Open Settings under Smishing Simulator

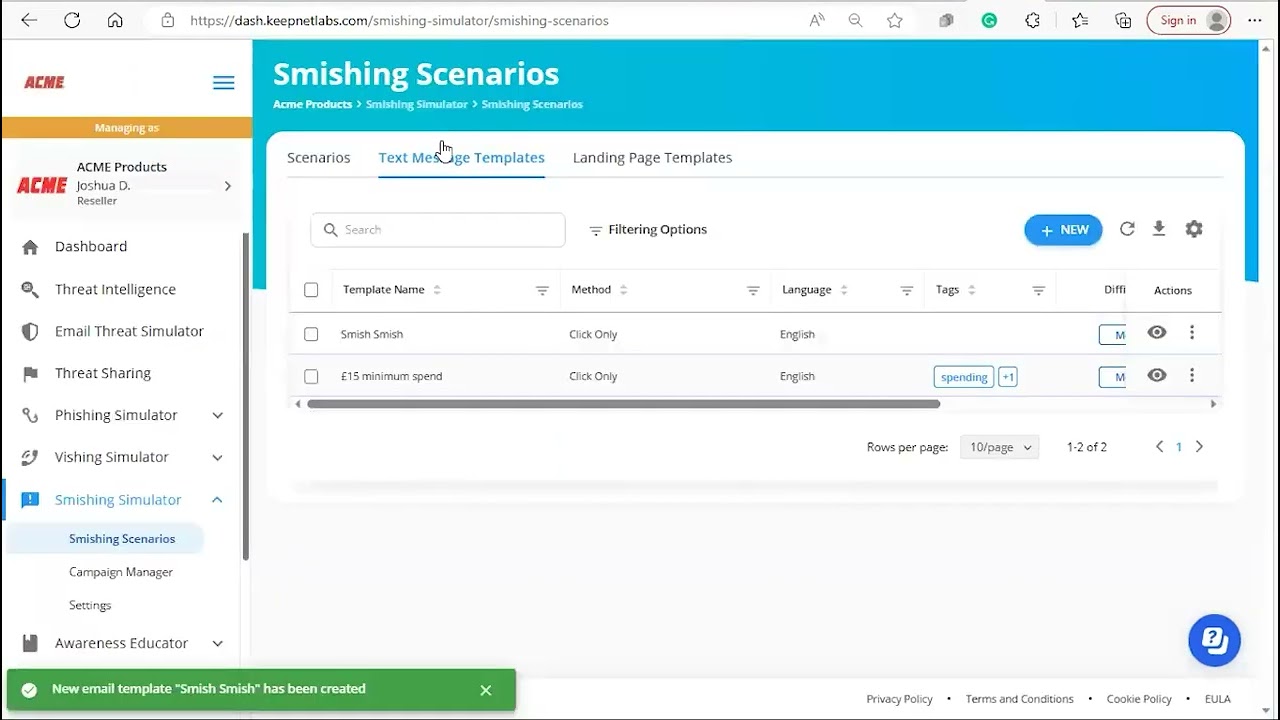pyautogui.click(x=90, y=605)
